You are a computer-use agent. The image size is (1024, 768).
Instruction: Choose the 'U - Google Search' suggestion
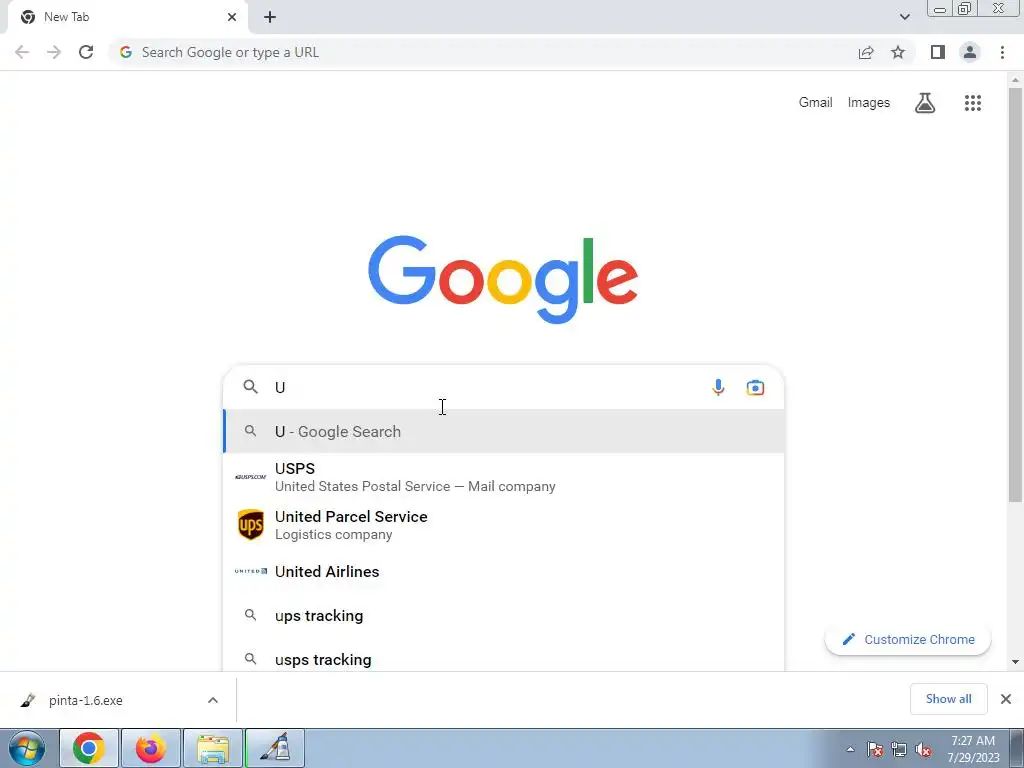coord(504,432)
